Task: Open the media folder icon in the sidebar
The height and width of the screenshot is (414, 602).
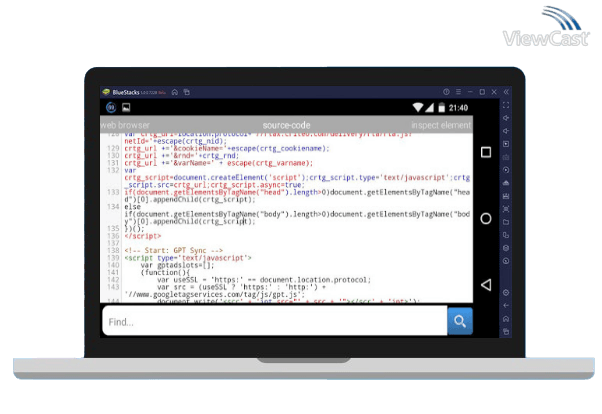Action: coord(506,222)
